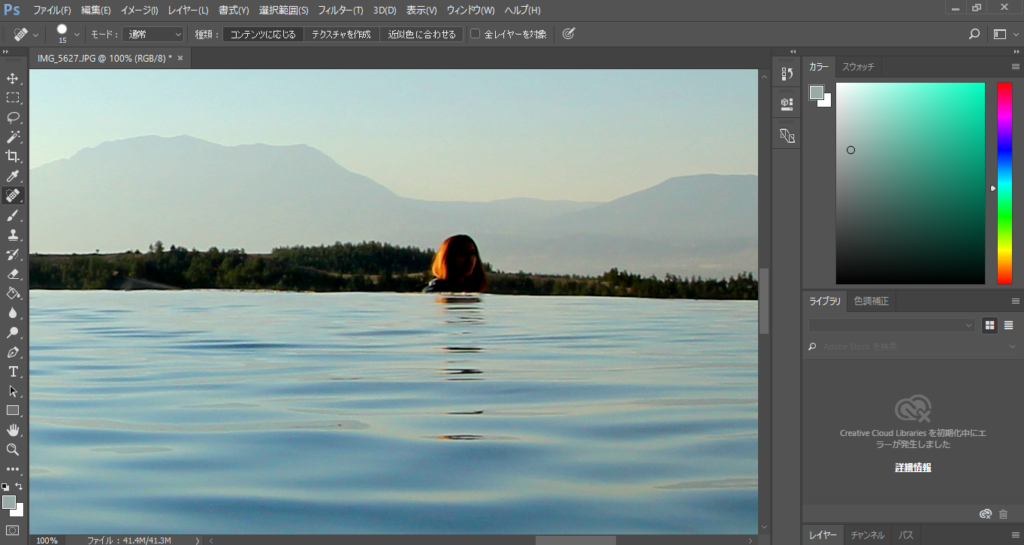Choose the テクスチャを作成 type option
Screen dimensions: 1024x545
pyautogui.click(x=341, y=34)
